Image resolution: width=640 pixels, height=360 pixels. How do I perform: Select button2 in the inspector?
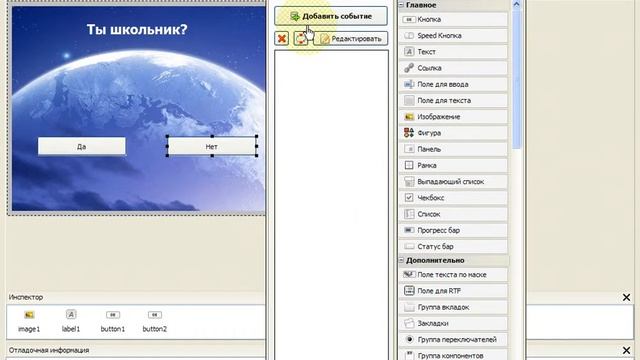155,321
